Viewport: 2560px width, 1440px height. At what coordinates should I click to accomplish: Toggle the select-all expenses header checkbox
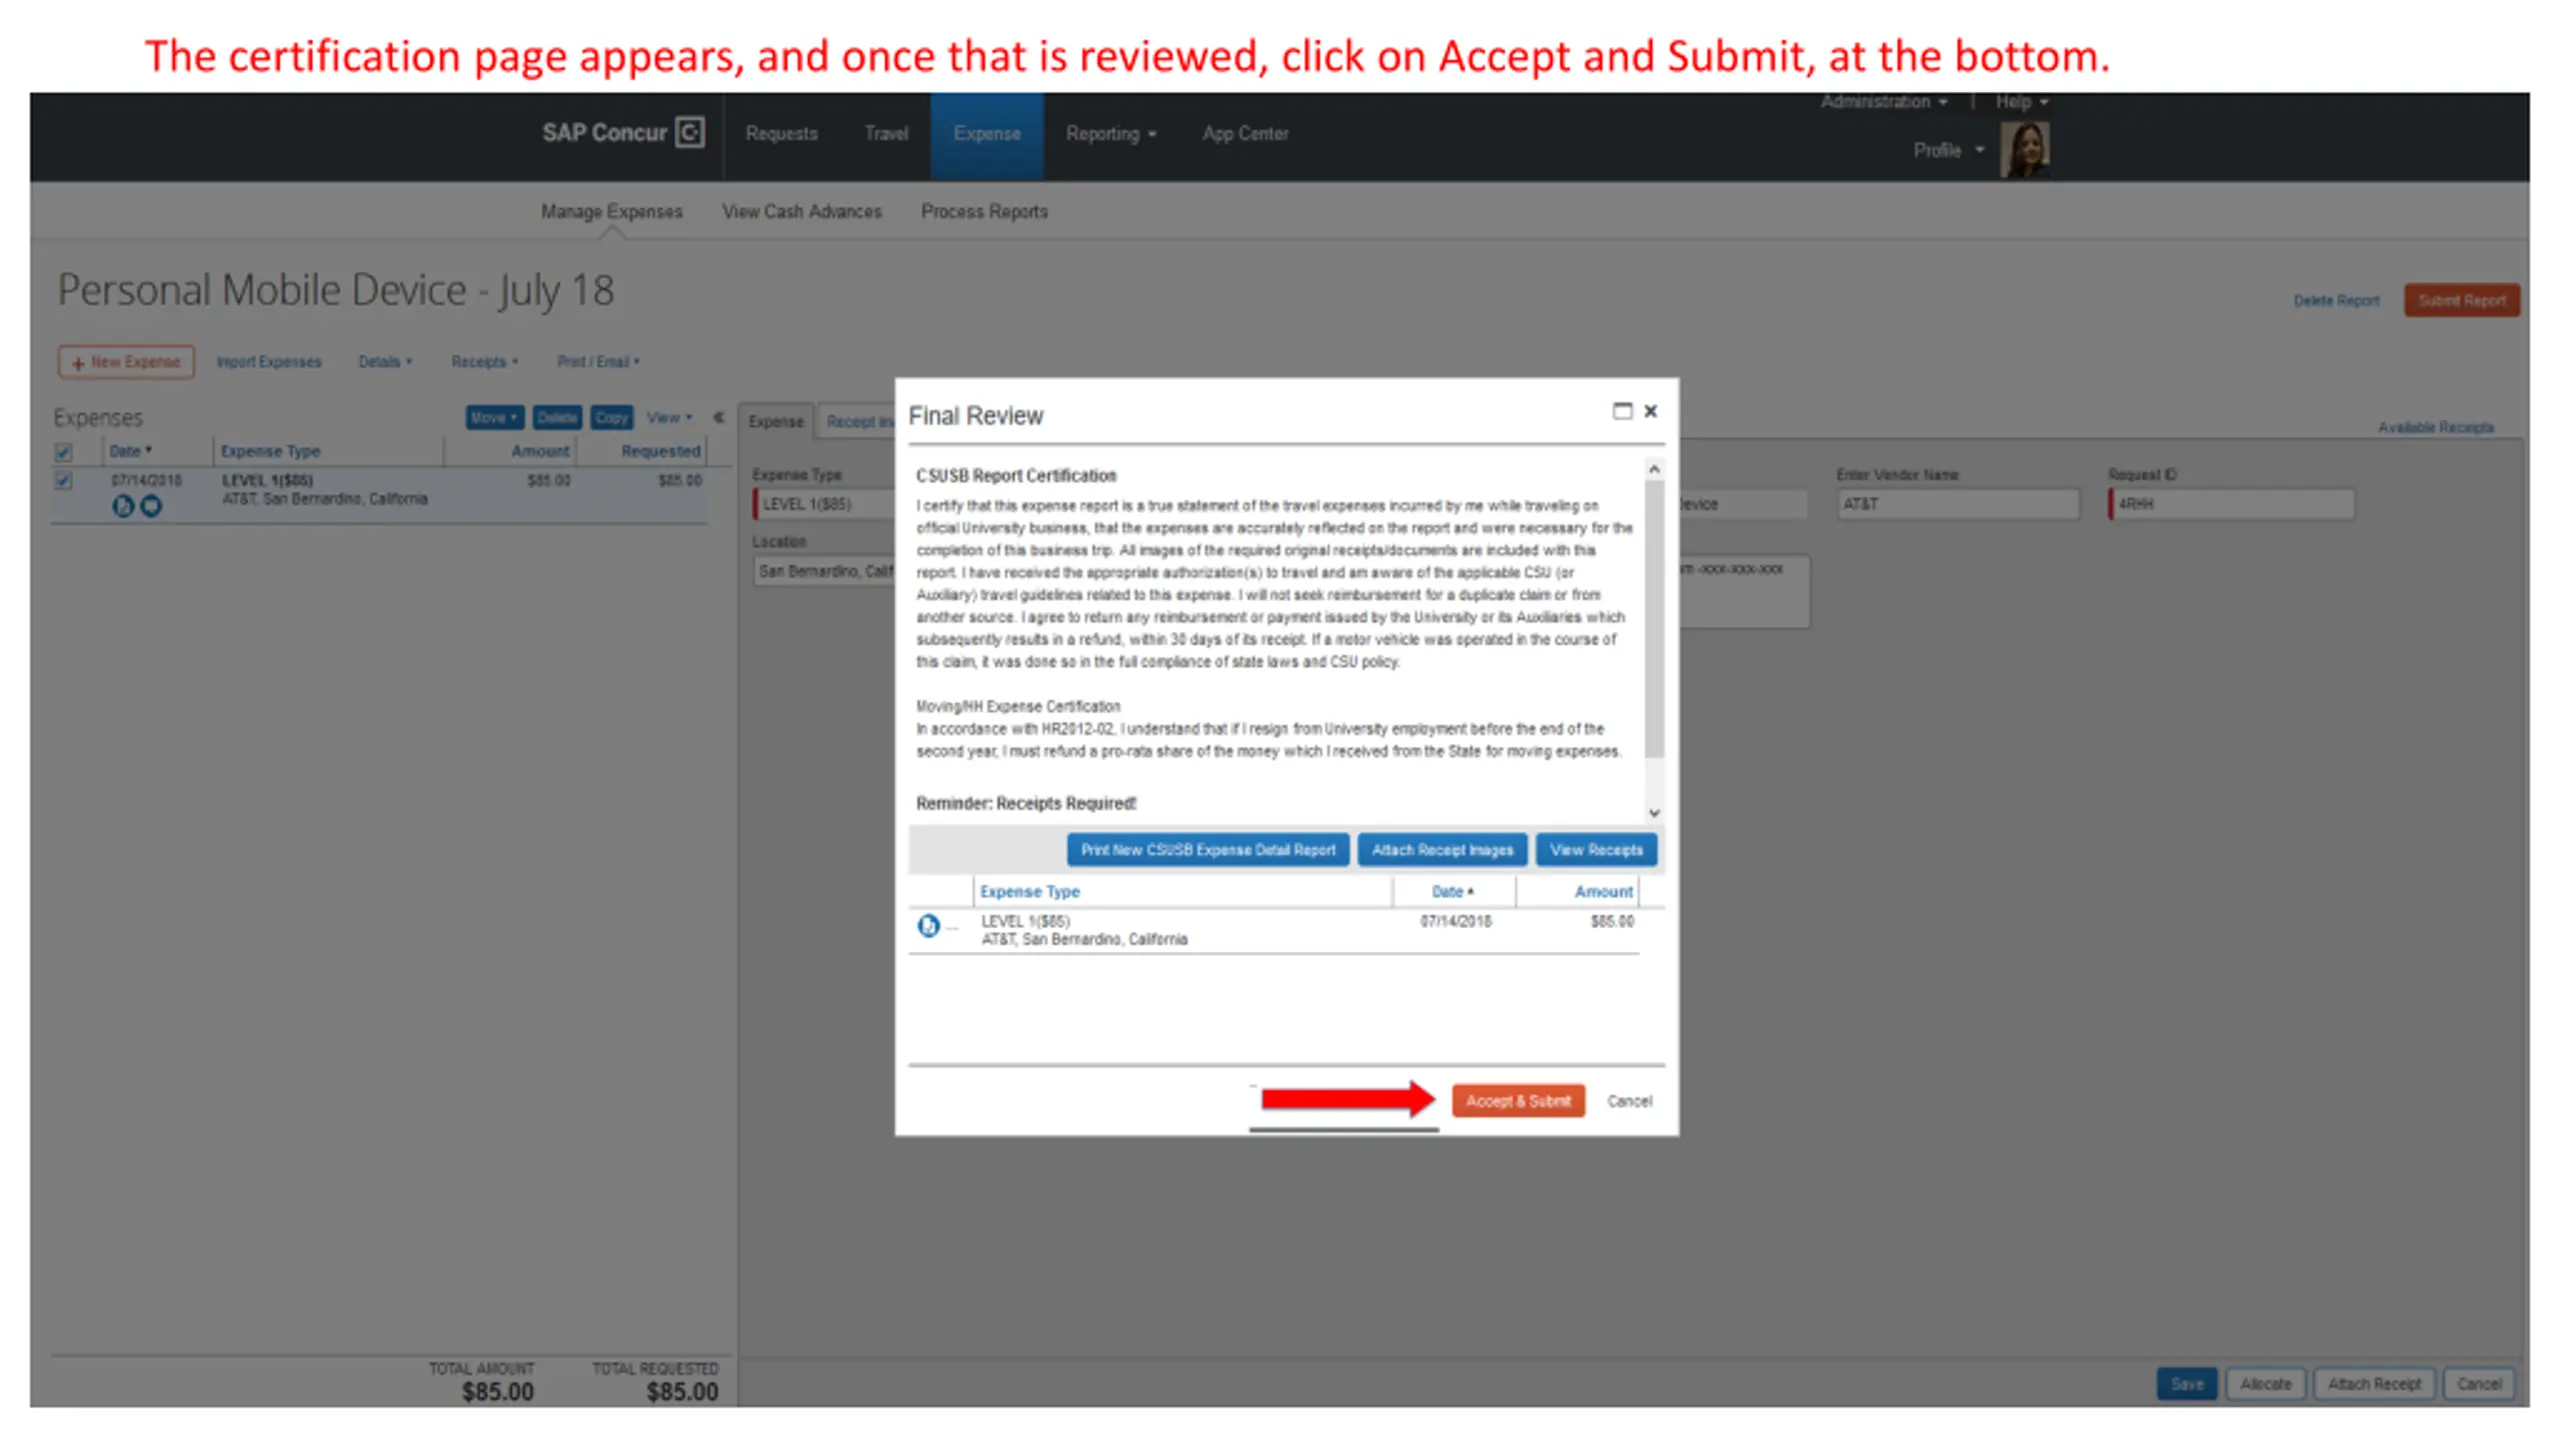click(63, 451)
